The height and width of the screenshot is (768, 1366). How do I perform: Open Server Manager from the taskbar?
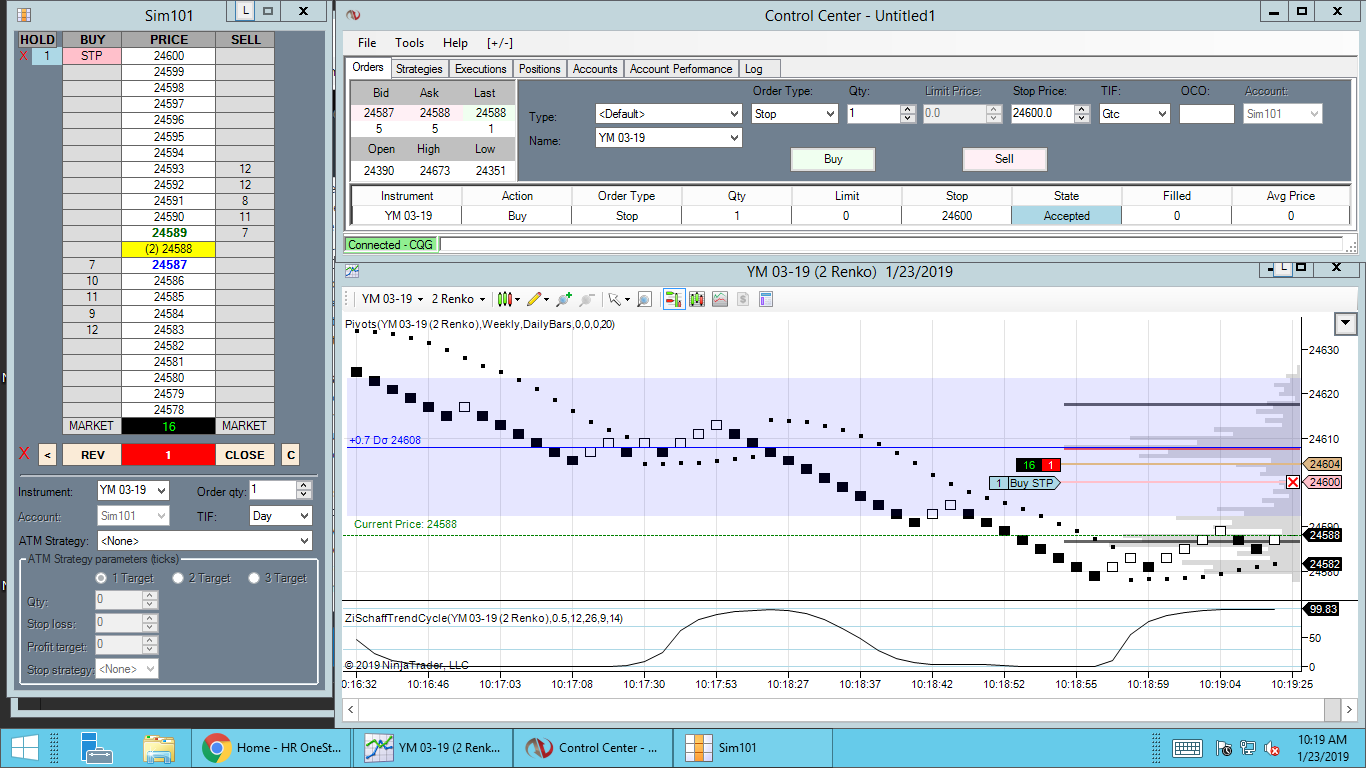click(x=96, y=747)
